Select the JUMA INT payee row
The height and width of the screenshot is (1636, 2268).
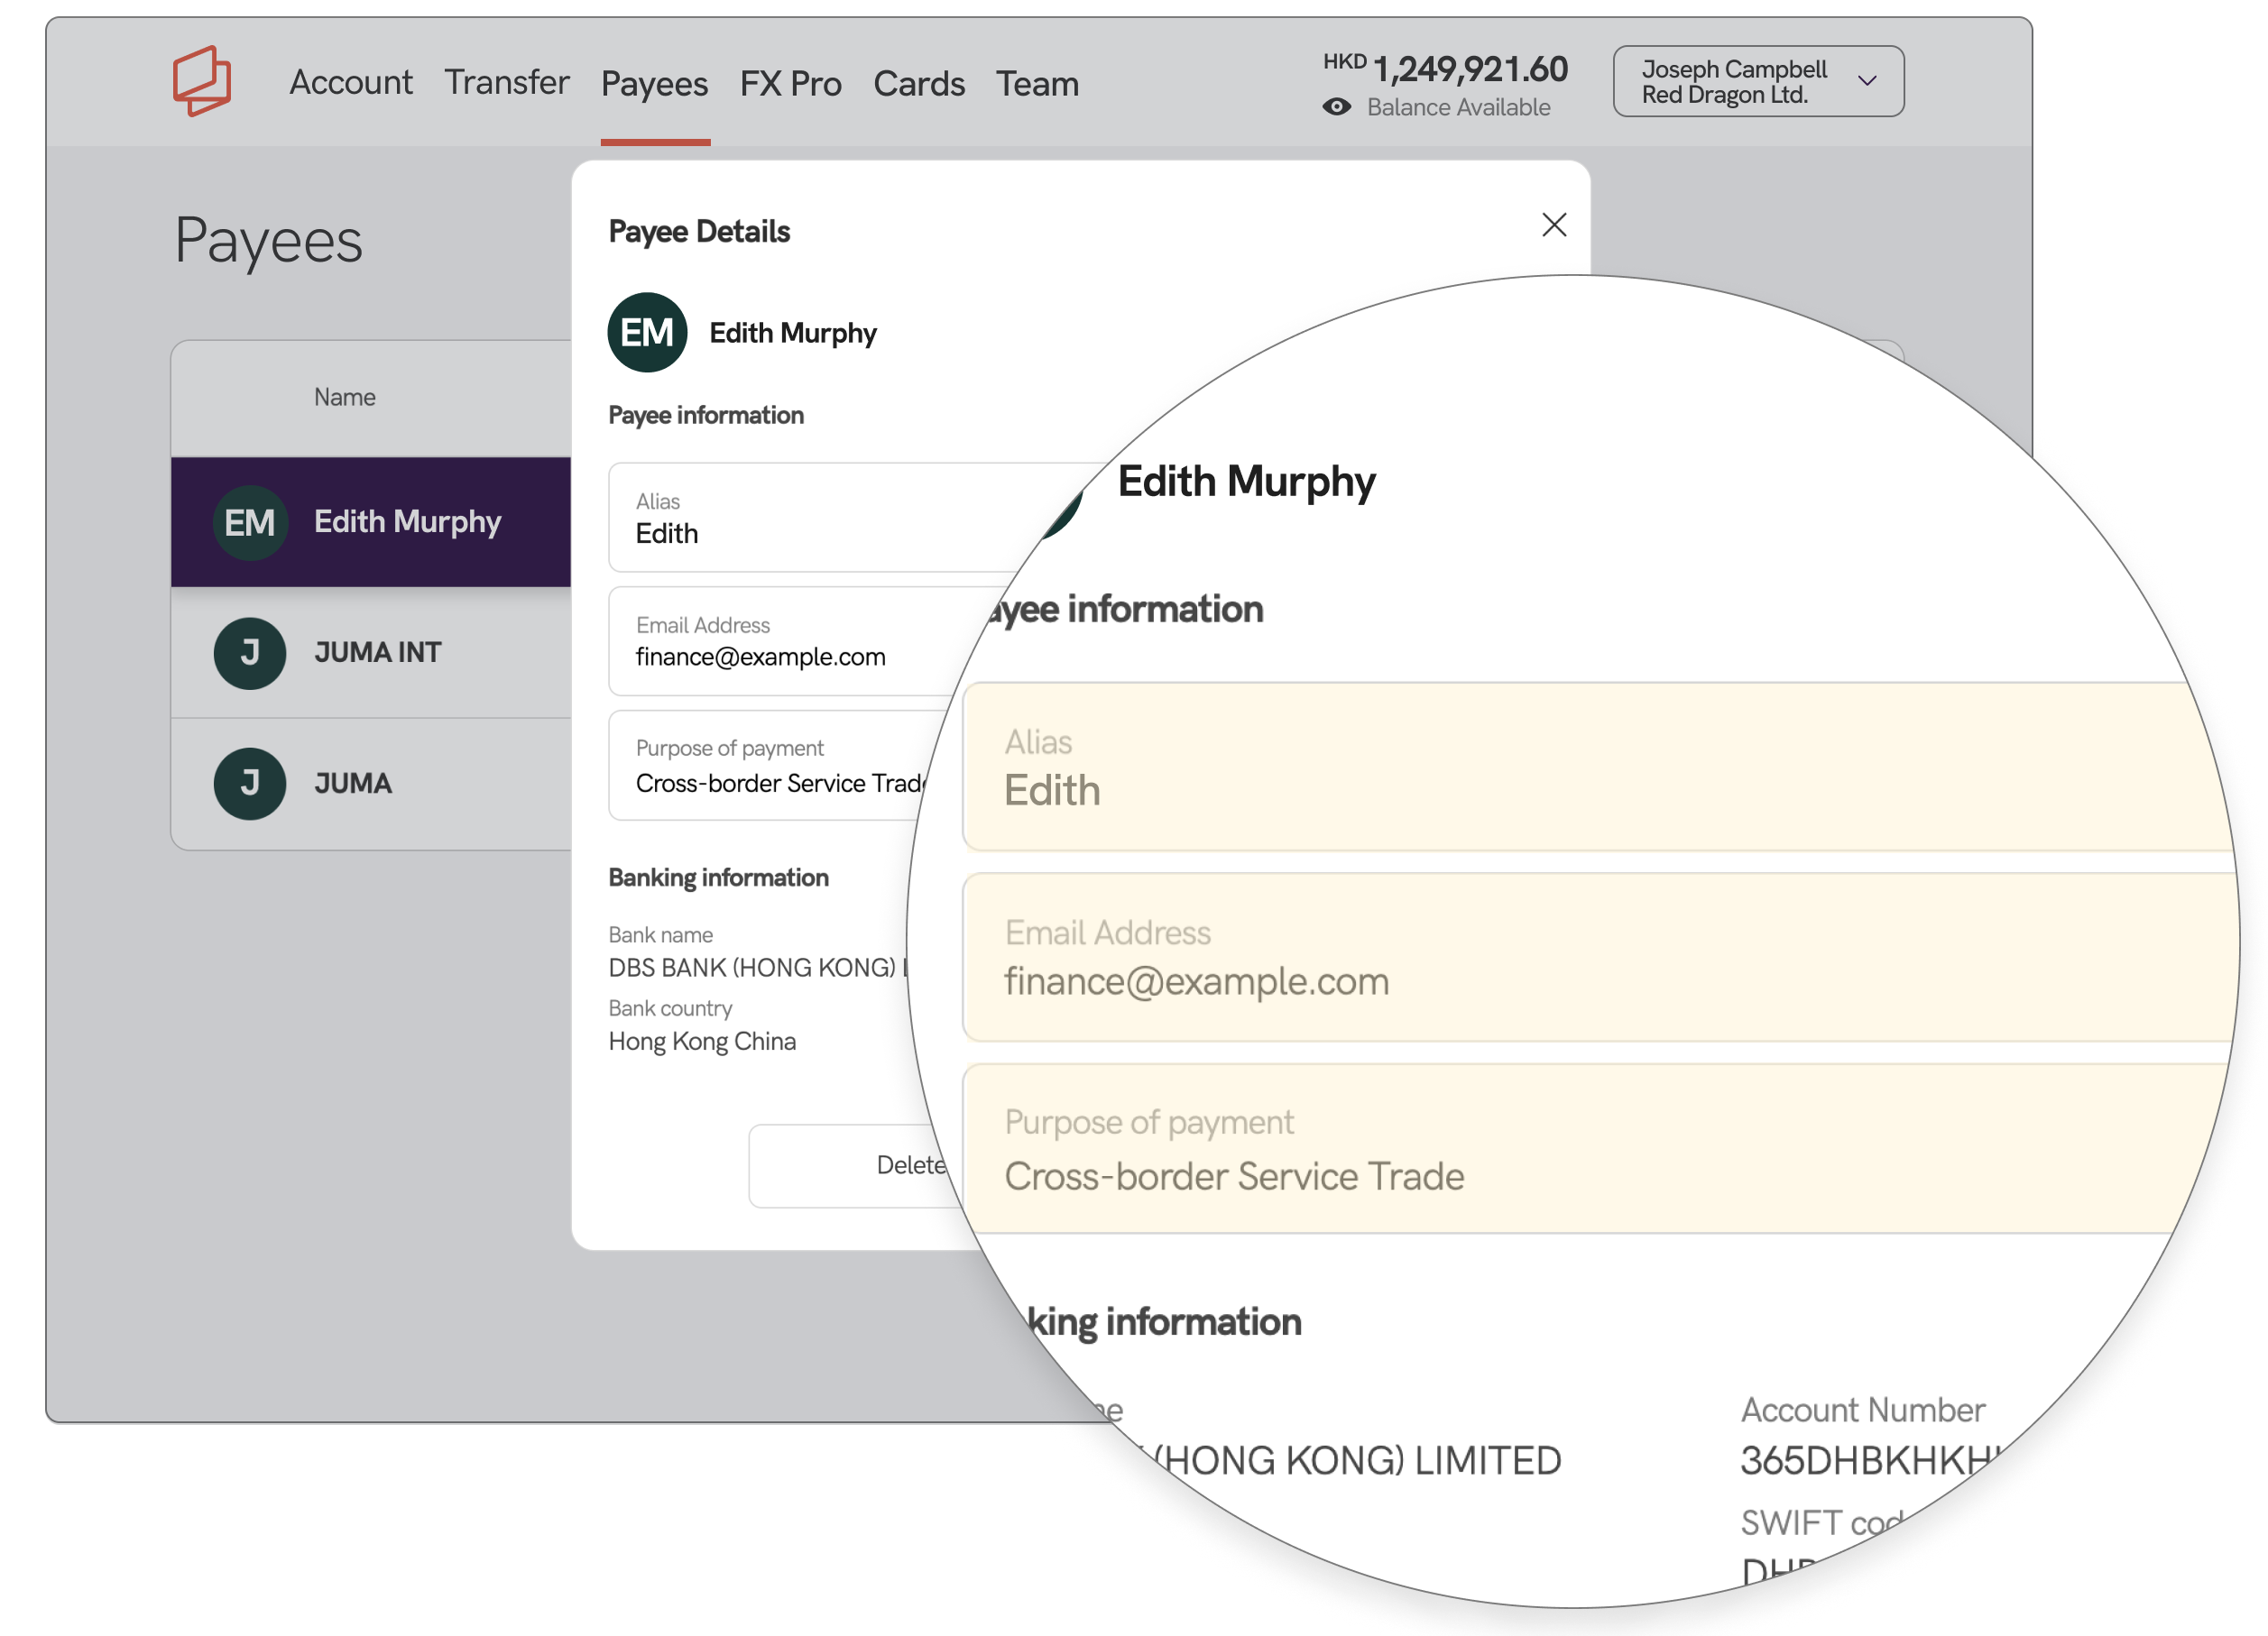378,653
